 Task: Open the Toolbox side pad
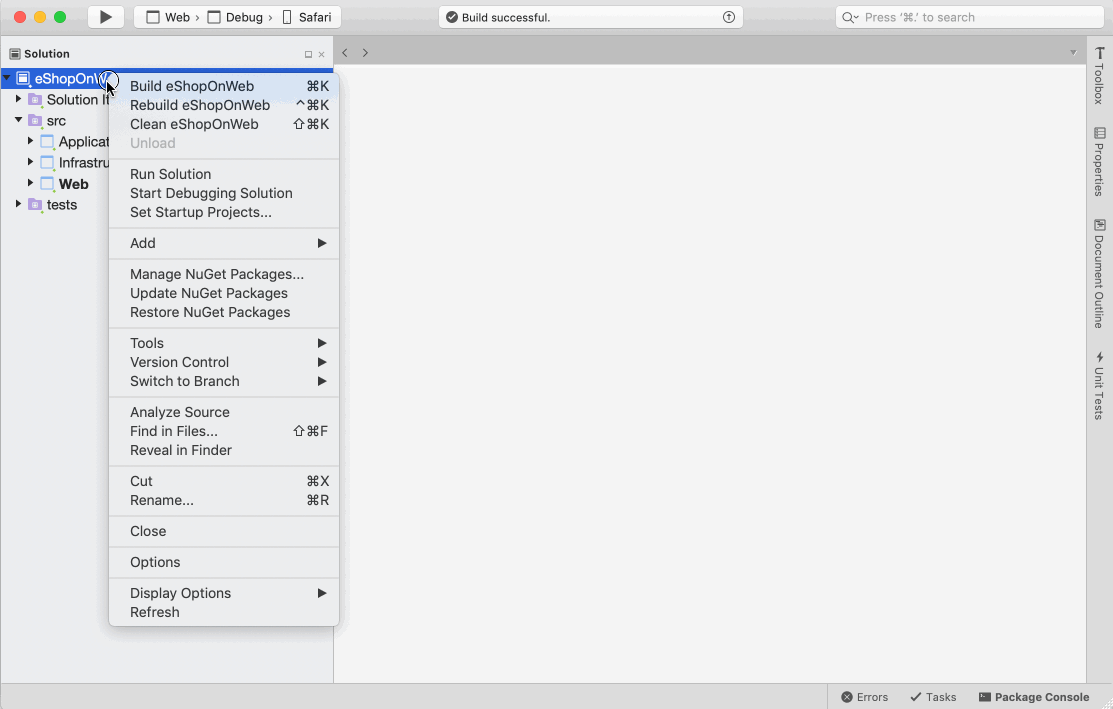[x=1099, y=75]
